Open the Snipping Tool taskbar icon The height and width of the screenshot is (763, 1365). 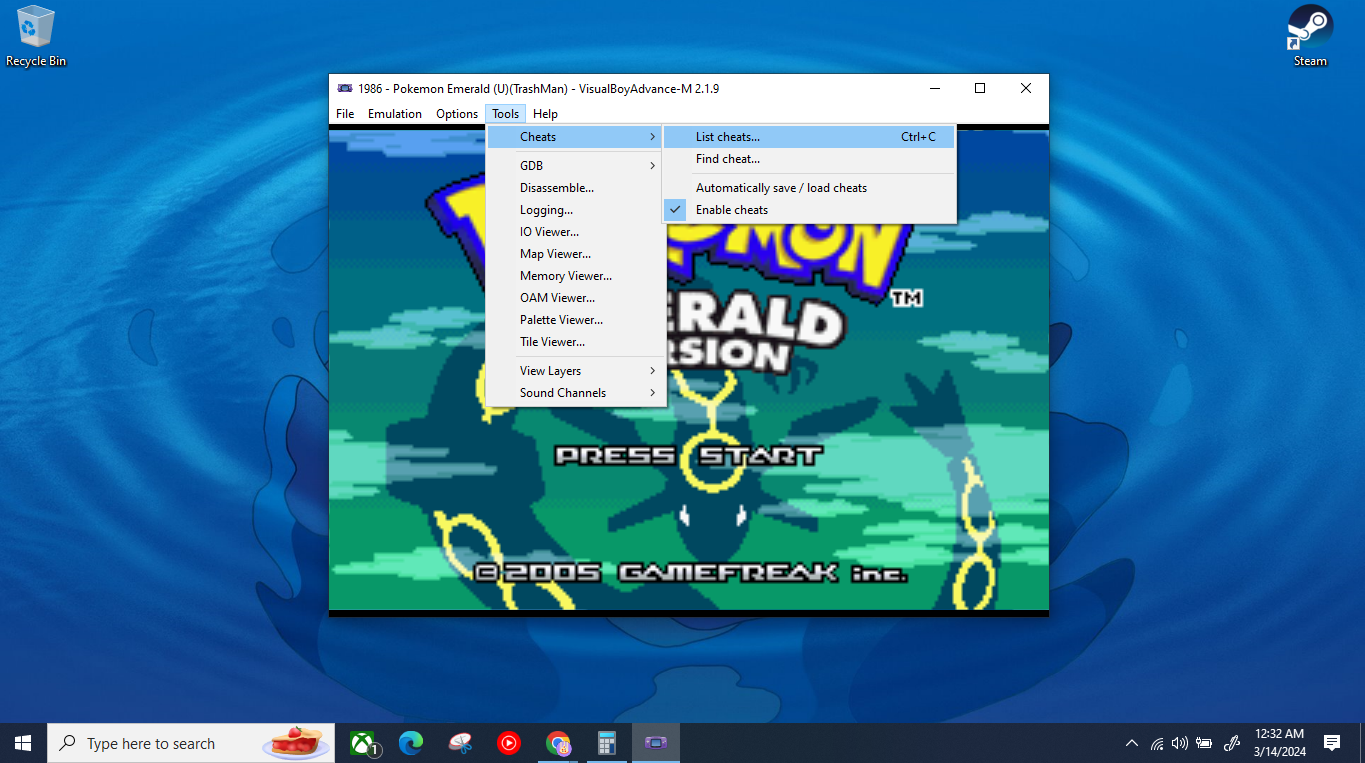click(x=460, y=743)
